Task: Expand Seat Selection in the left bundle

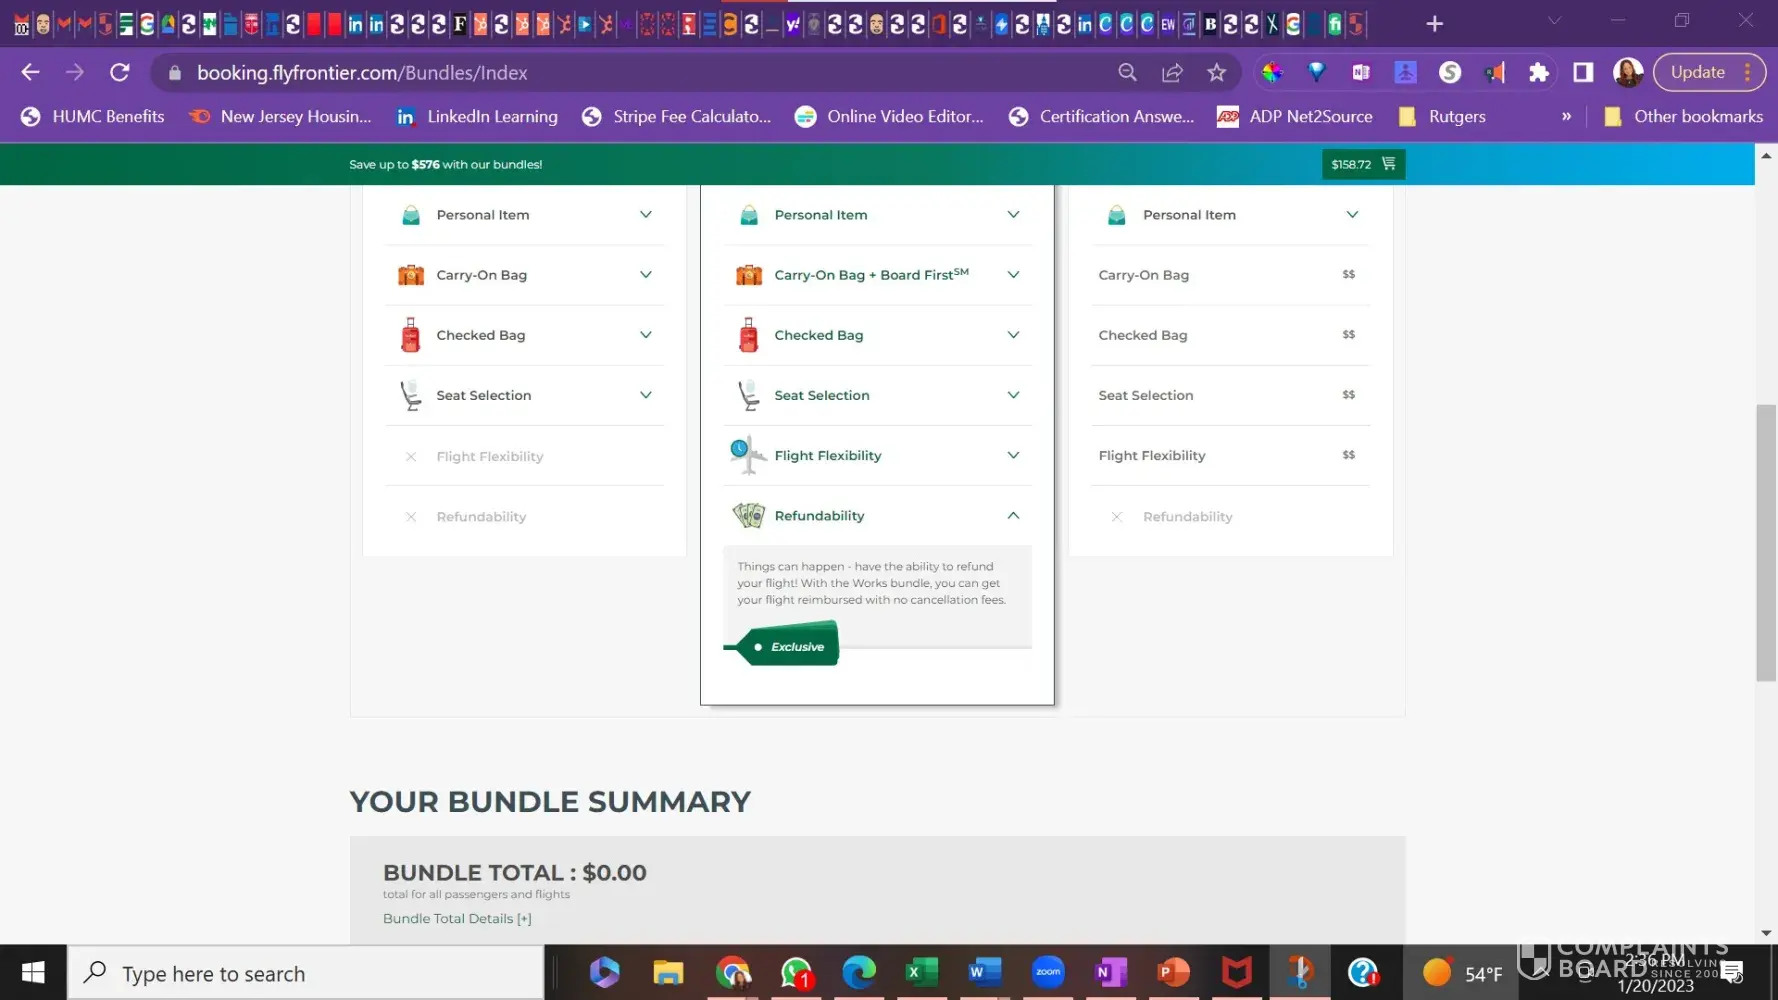Action: pyautogui.click(x=646, y=395)
